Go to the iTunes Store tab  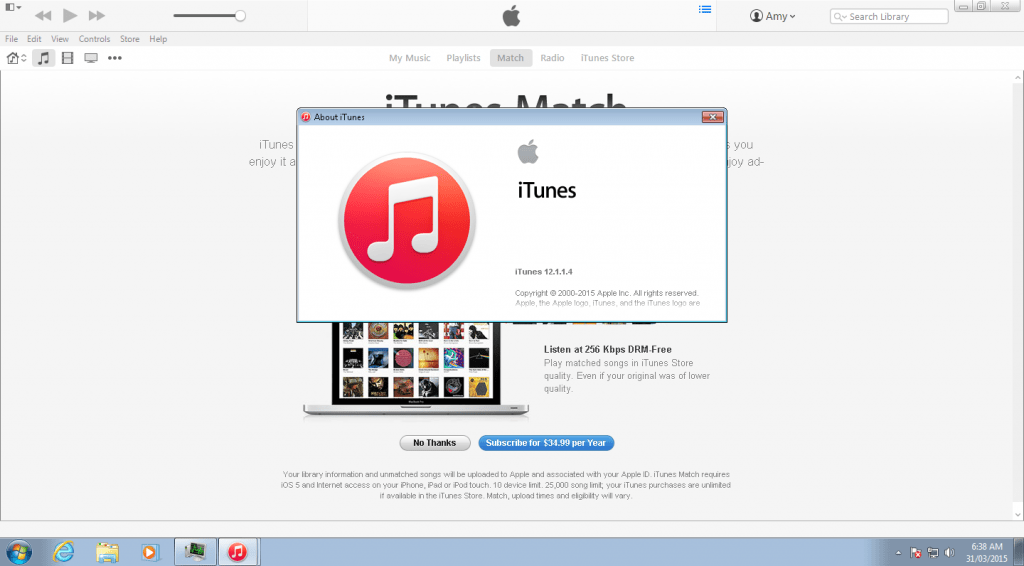tap(607, 58)
